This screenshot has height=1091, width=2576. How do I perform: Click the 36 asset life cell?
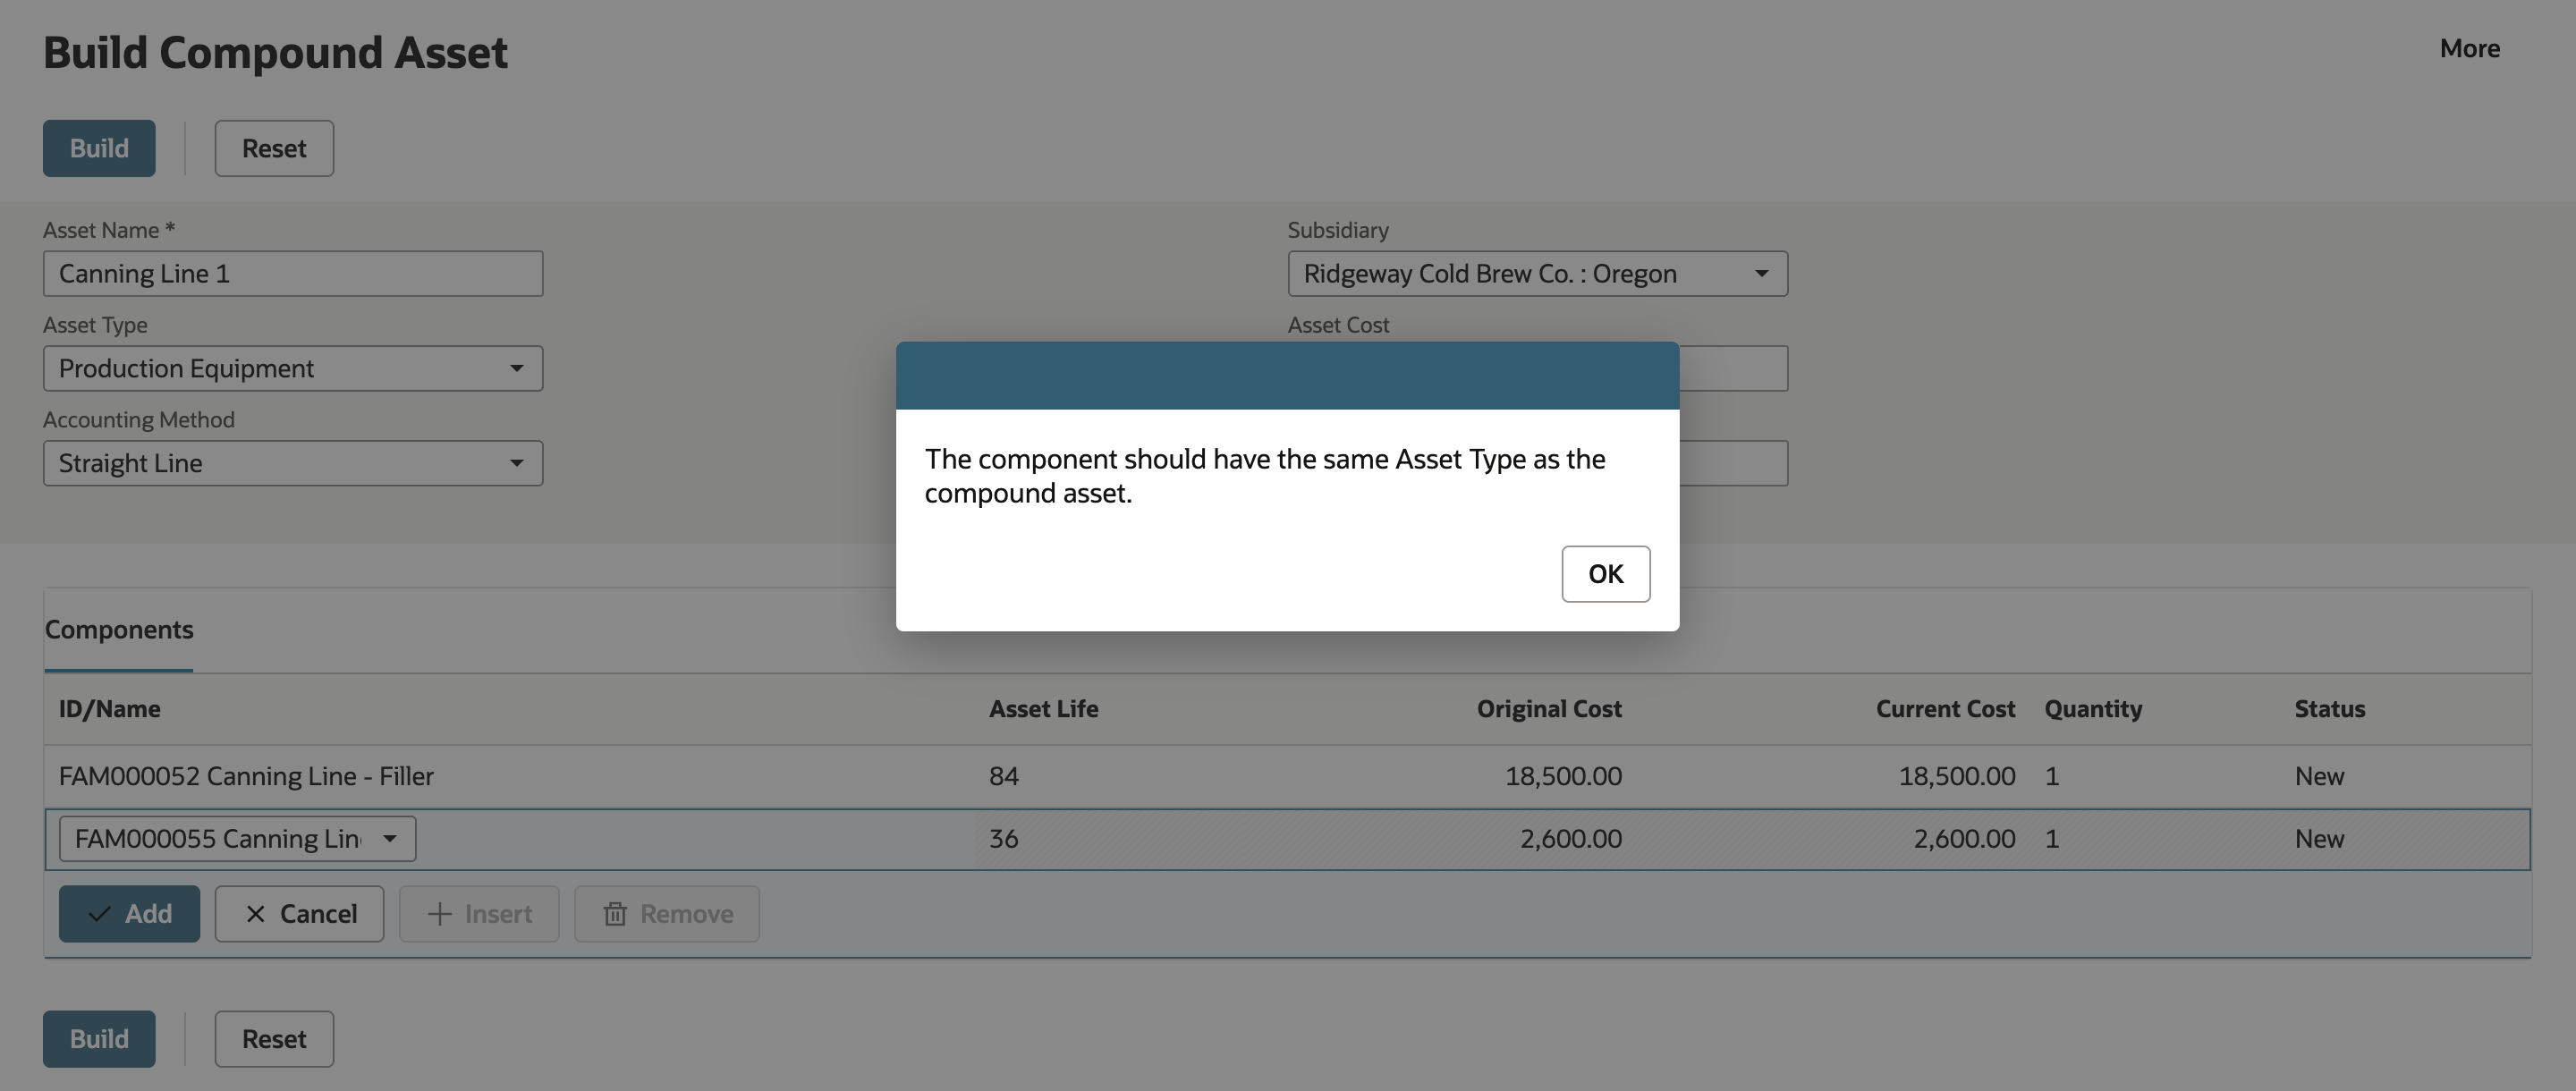click(1004, 838)
